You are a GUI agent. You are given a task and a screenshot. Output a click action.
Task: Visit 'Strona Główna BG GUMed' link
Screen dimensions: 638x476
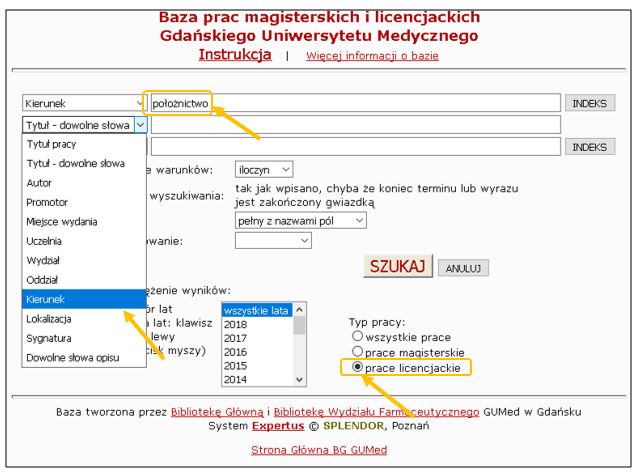pos(318,450)
